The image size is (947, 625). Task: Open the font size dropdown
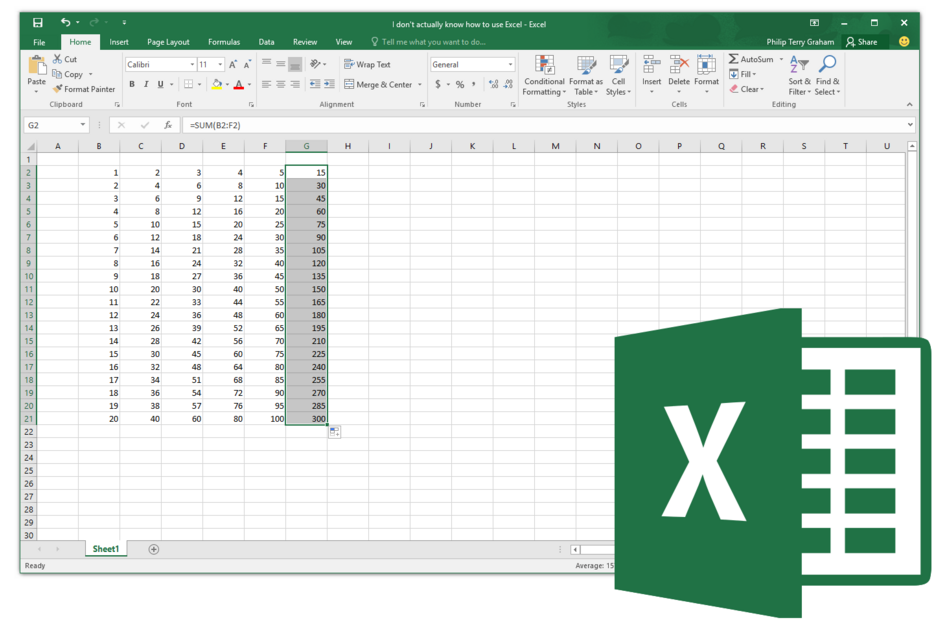click(222, 63)
